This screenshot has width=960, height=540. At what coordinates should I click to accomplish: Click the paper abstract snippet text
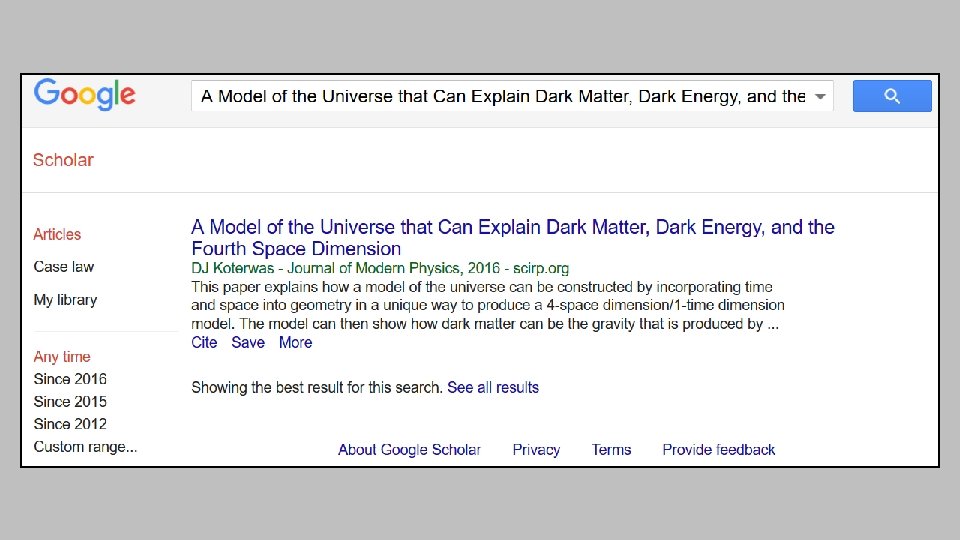487,305
